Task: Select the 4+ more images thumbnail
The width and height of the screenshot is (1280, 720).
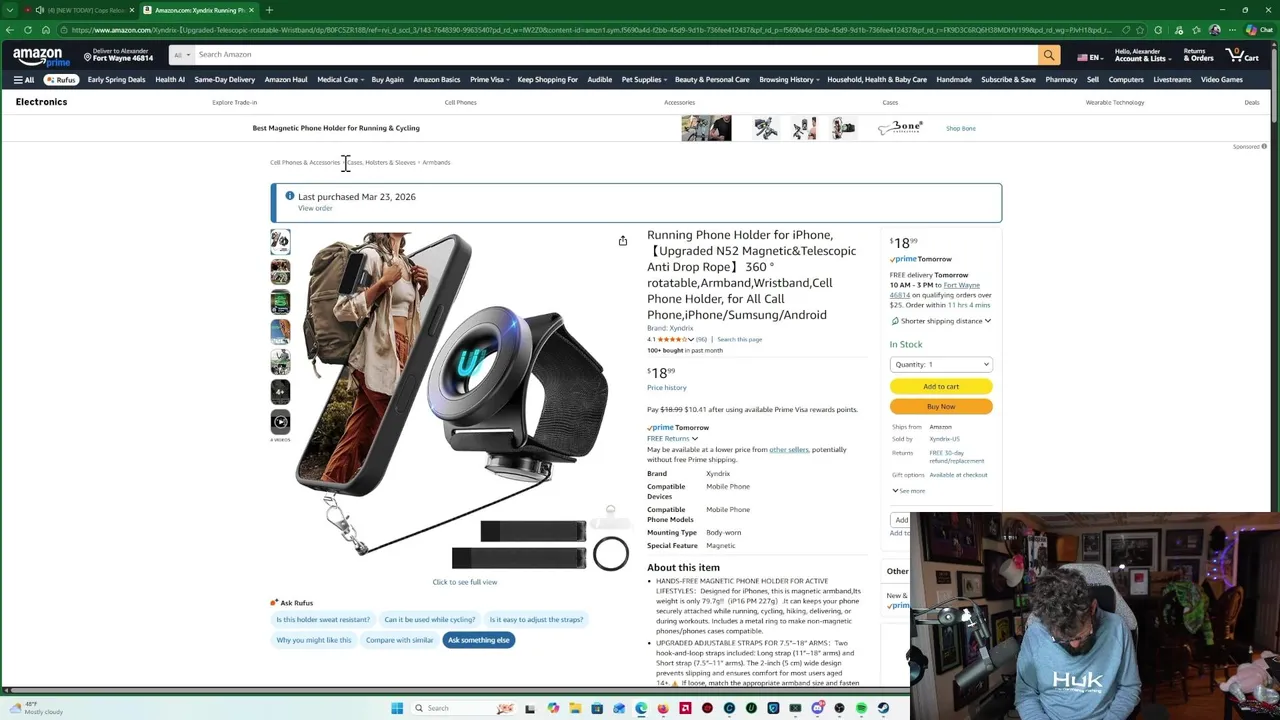Action: click(280, 391)
